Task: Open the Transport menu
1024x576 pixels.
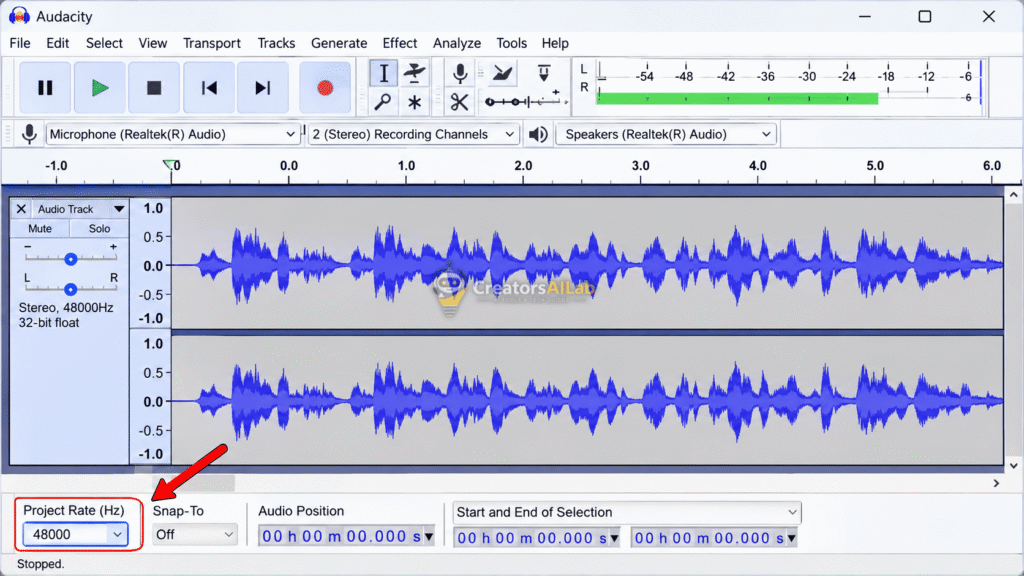Action: pos(212,43)
